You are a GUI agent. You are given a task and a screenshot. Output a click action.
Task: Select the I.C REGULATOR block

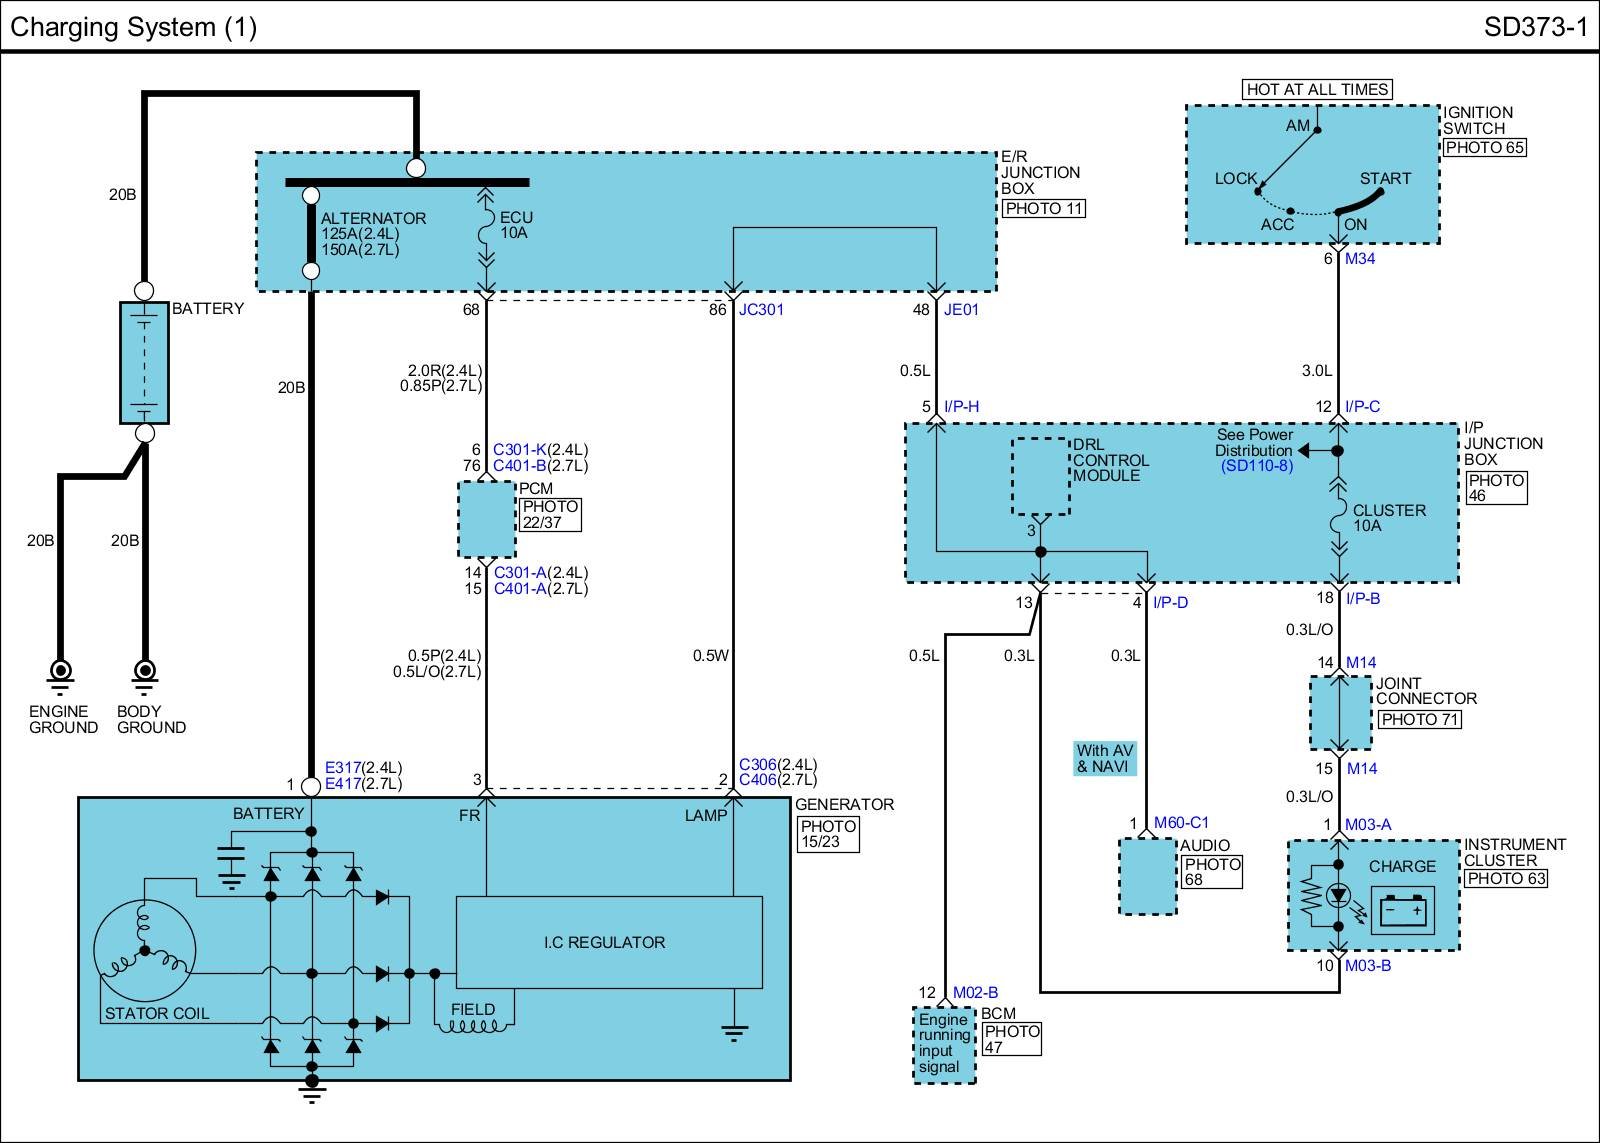coord(609,942)
